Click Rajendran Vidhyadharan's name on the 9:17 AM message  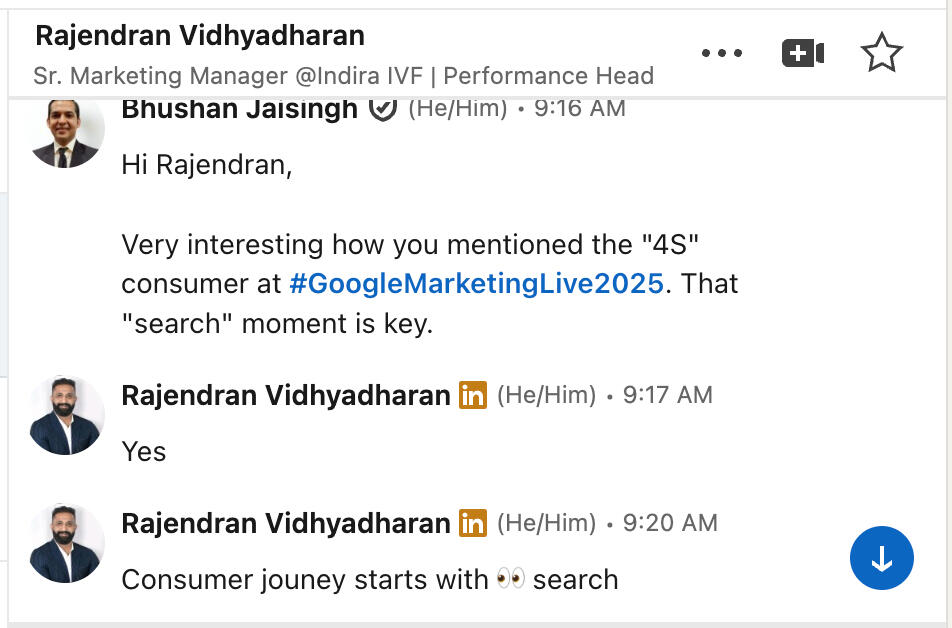click(285, 395)
